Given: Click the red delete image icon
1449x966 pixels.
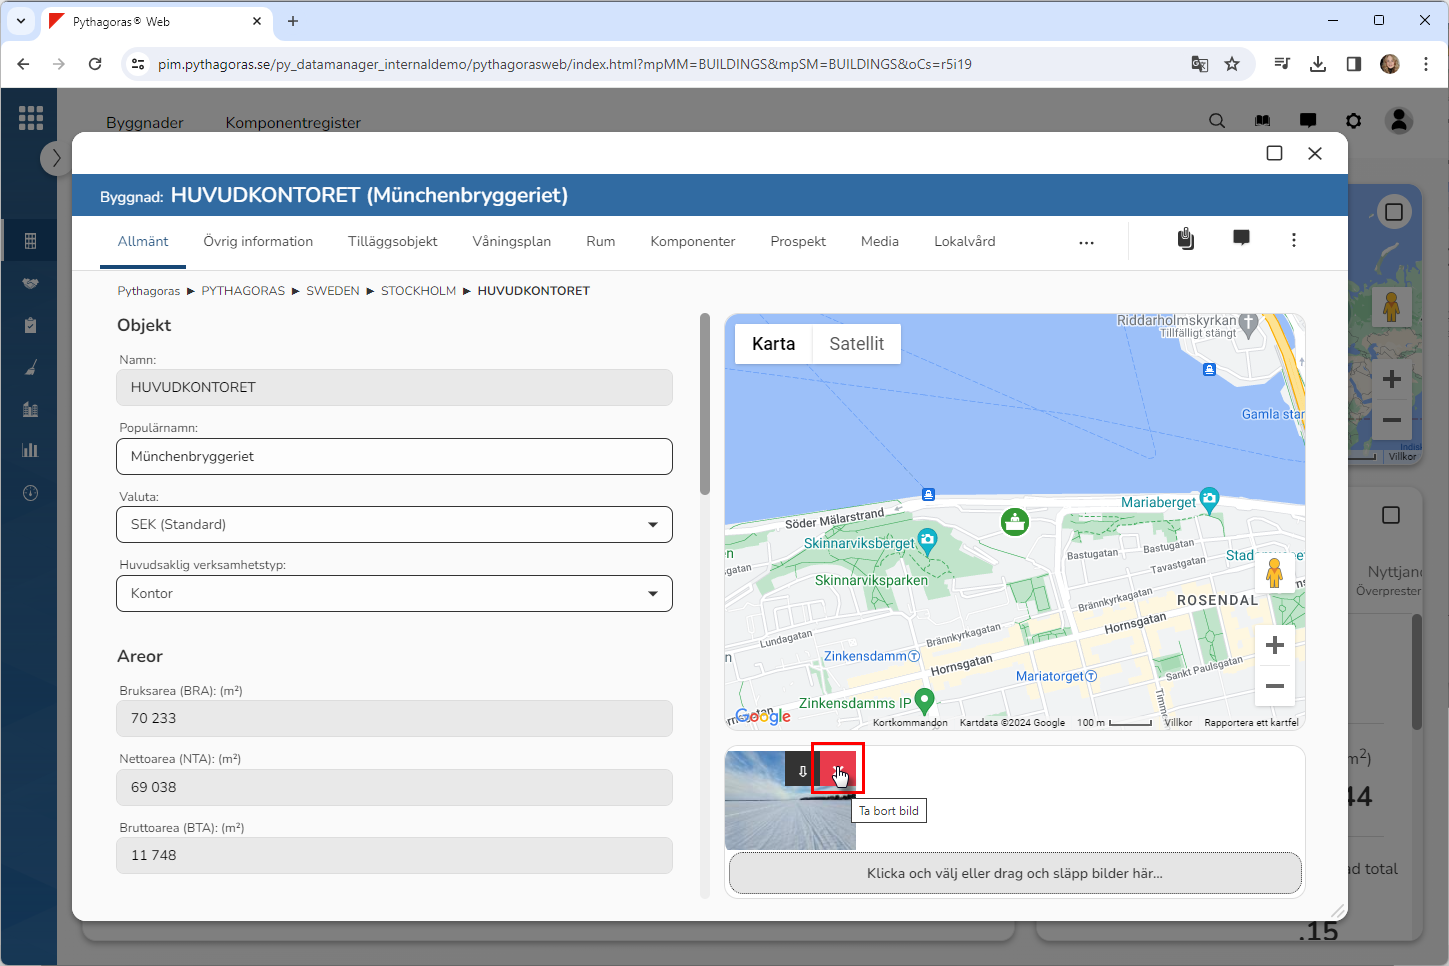Looking at the screenshot, I should tap(838, 770).
